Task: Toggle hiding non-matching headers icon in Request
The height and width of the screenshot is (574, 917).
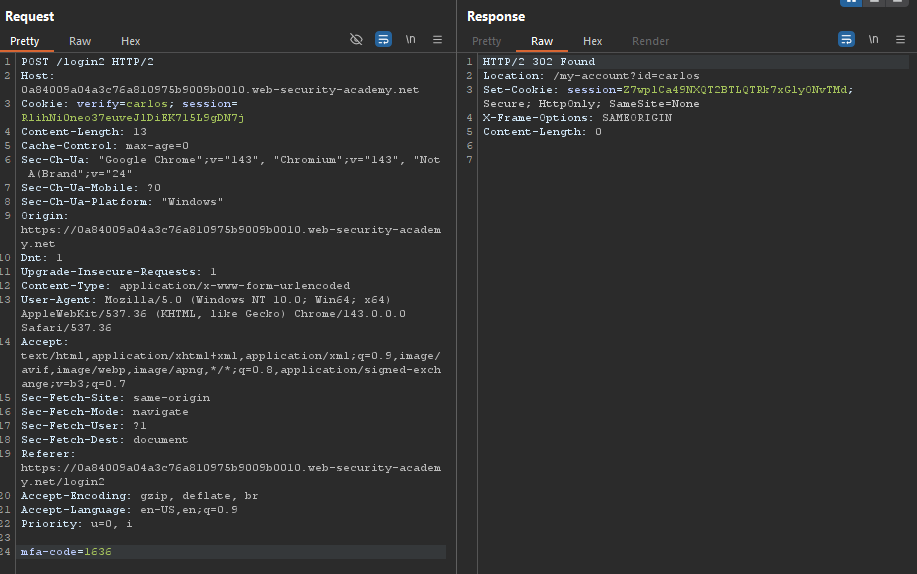Action: tap(356, 39)
